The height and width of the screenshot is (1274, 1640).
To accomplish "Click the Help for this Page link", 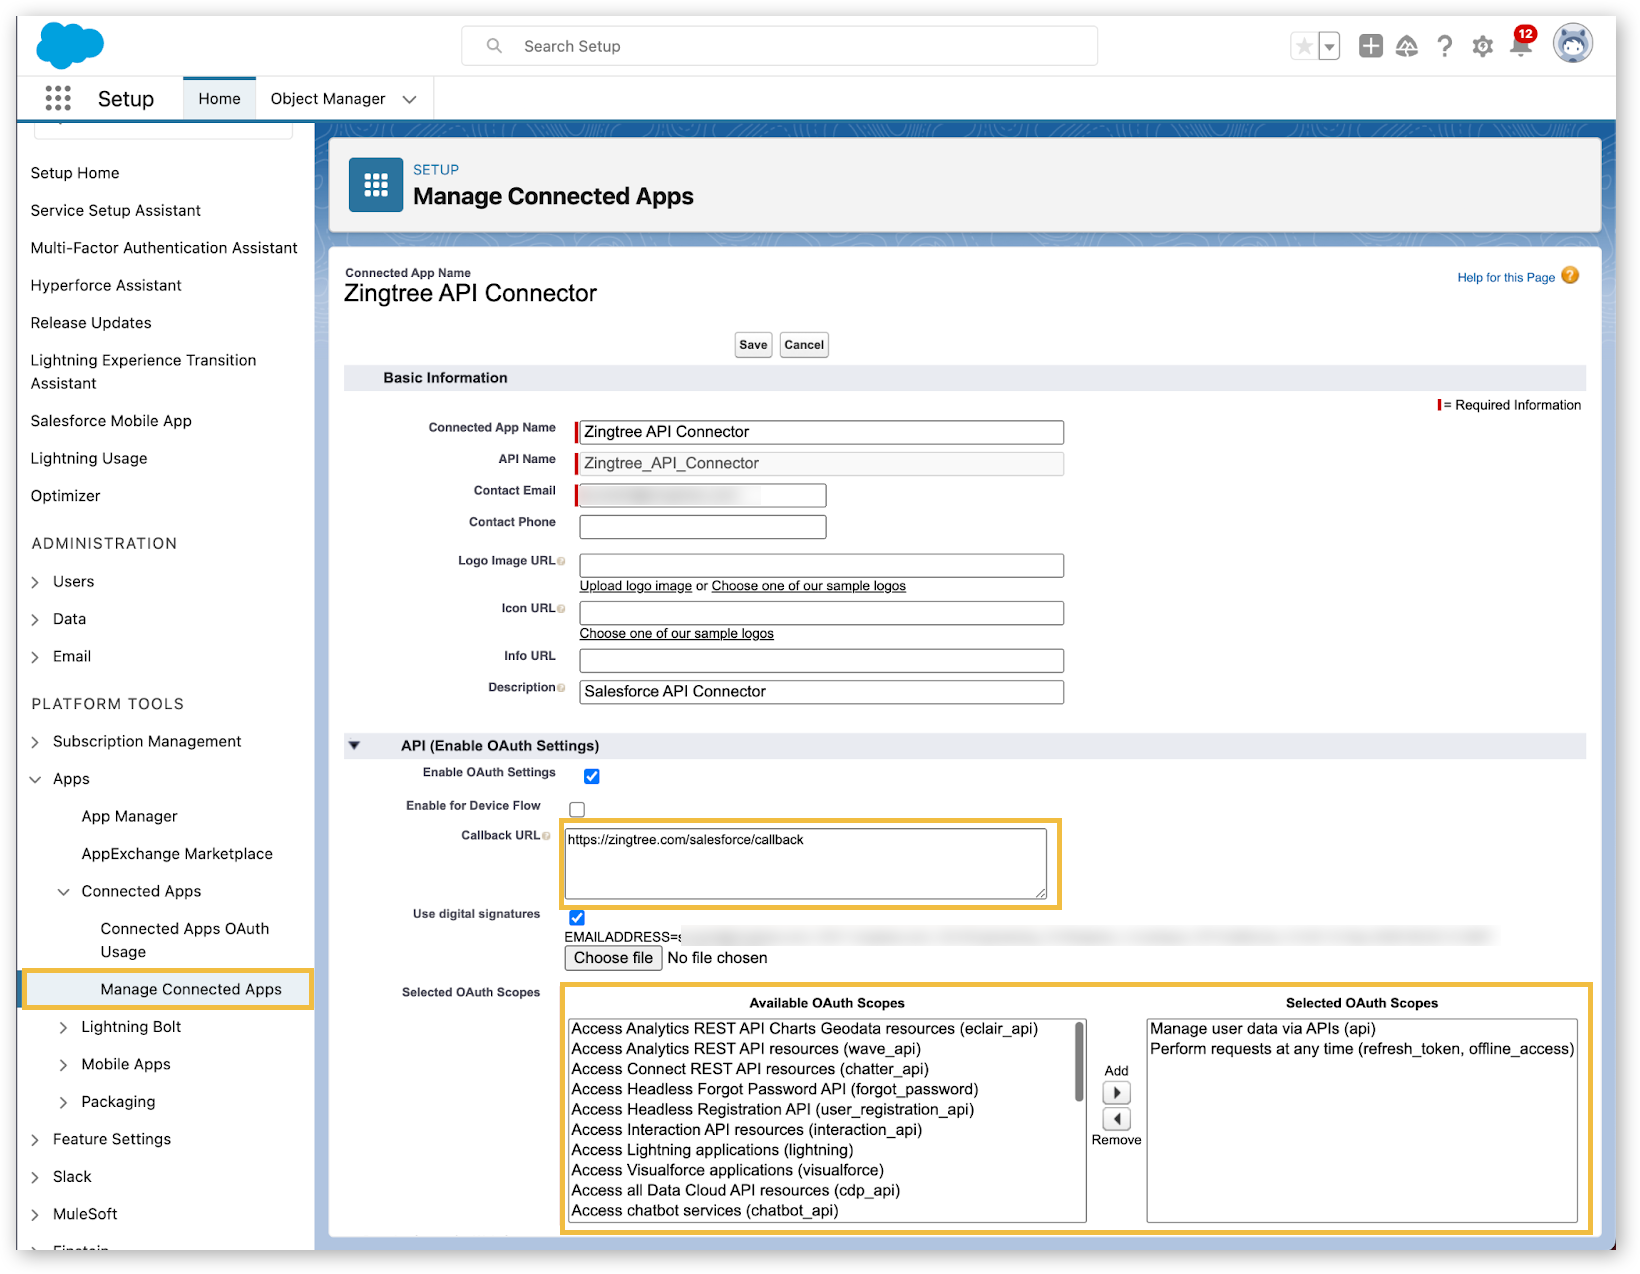I will click(x=1506, y=278).
